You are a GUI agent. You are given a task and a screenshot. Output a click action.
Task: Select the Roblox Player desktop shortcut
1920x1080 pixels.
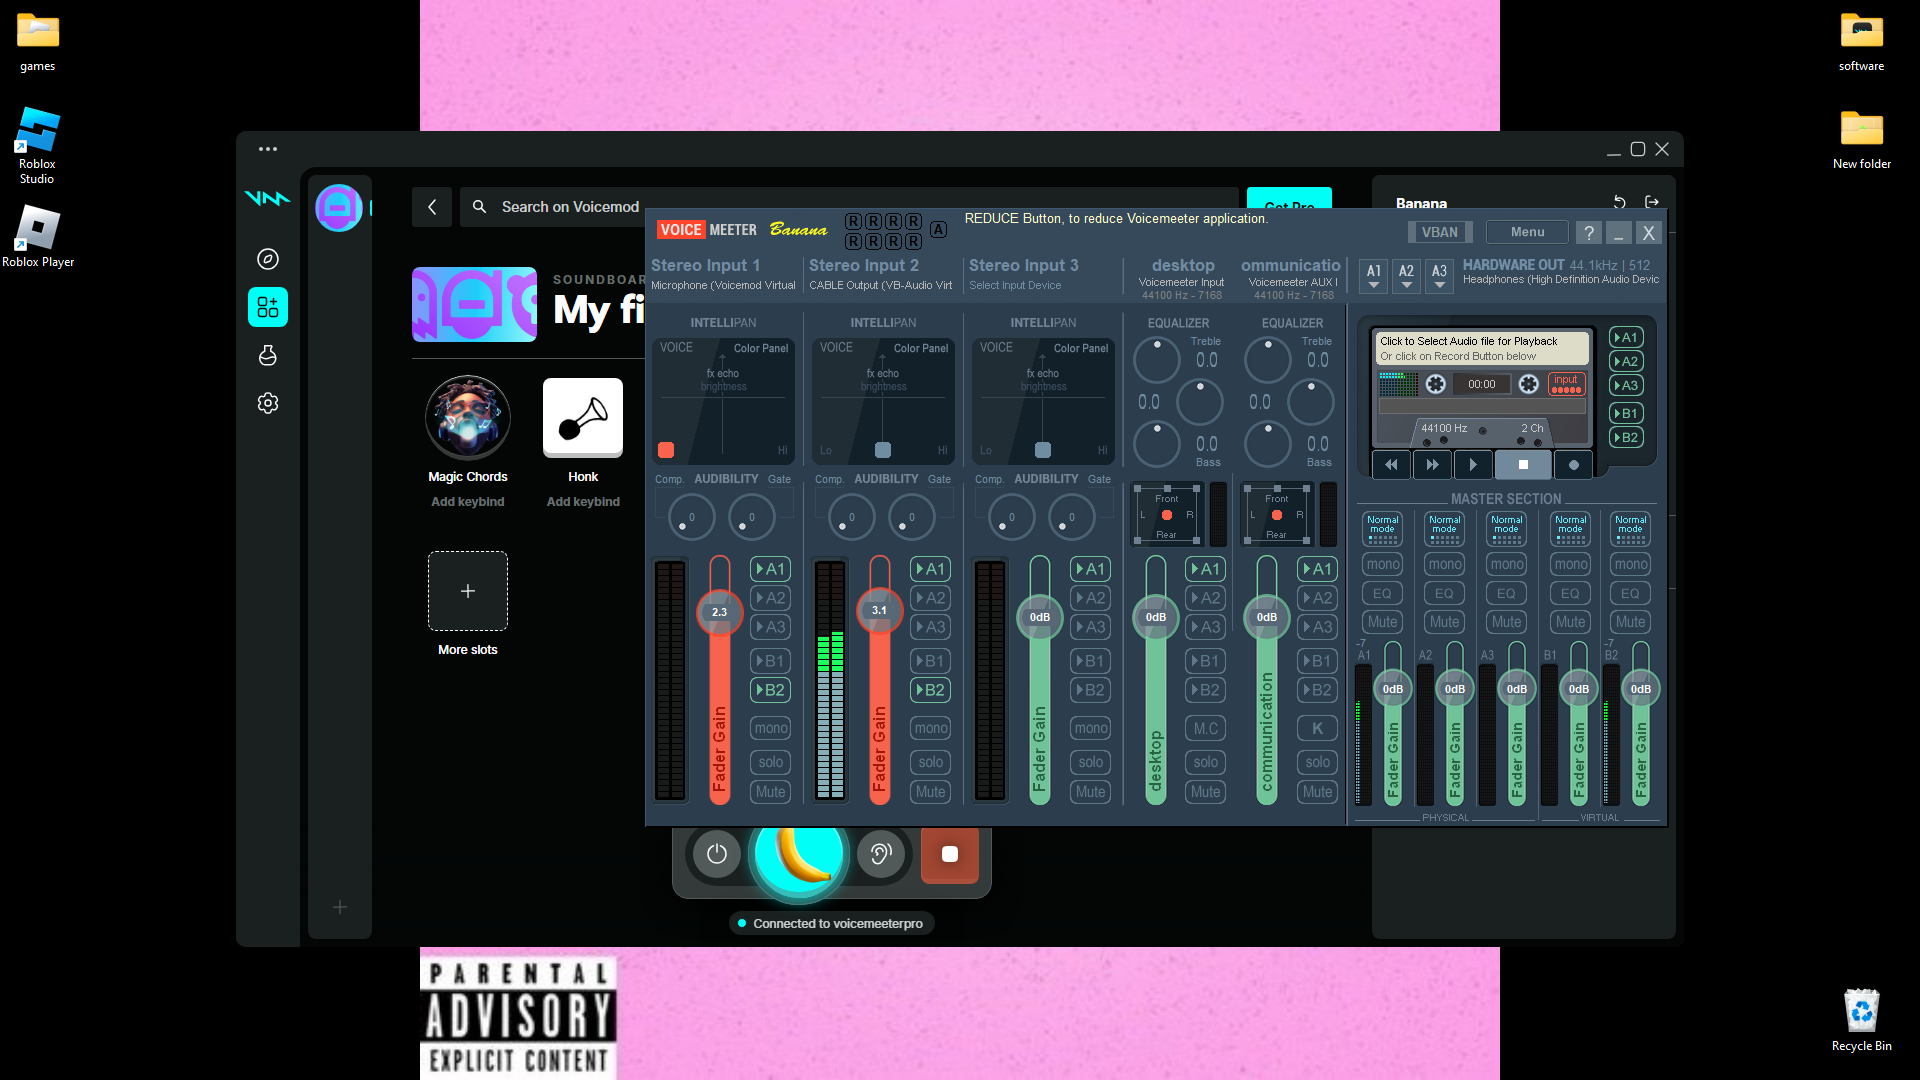click(38, 237)
